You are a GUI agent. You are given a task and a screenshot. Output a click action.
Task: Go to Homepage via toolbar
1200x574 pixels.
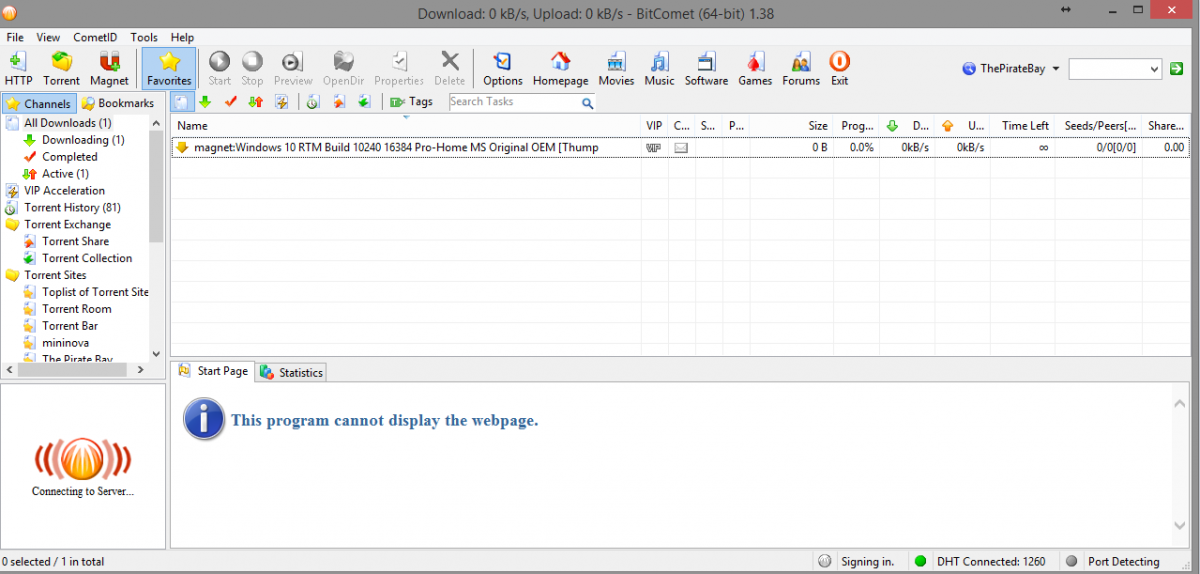(561, 68)
